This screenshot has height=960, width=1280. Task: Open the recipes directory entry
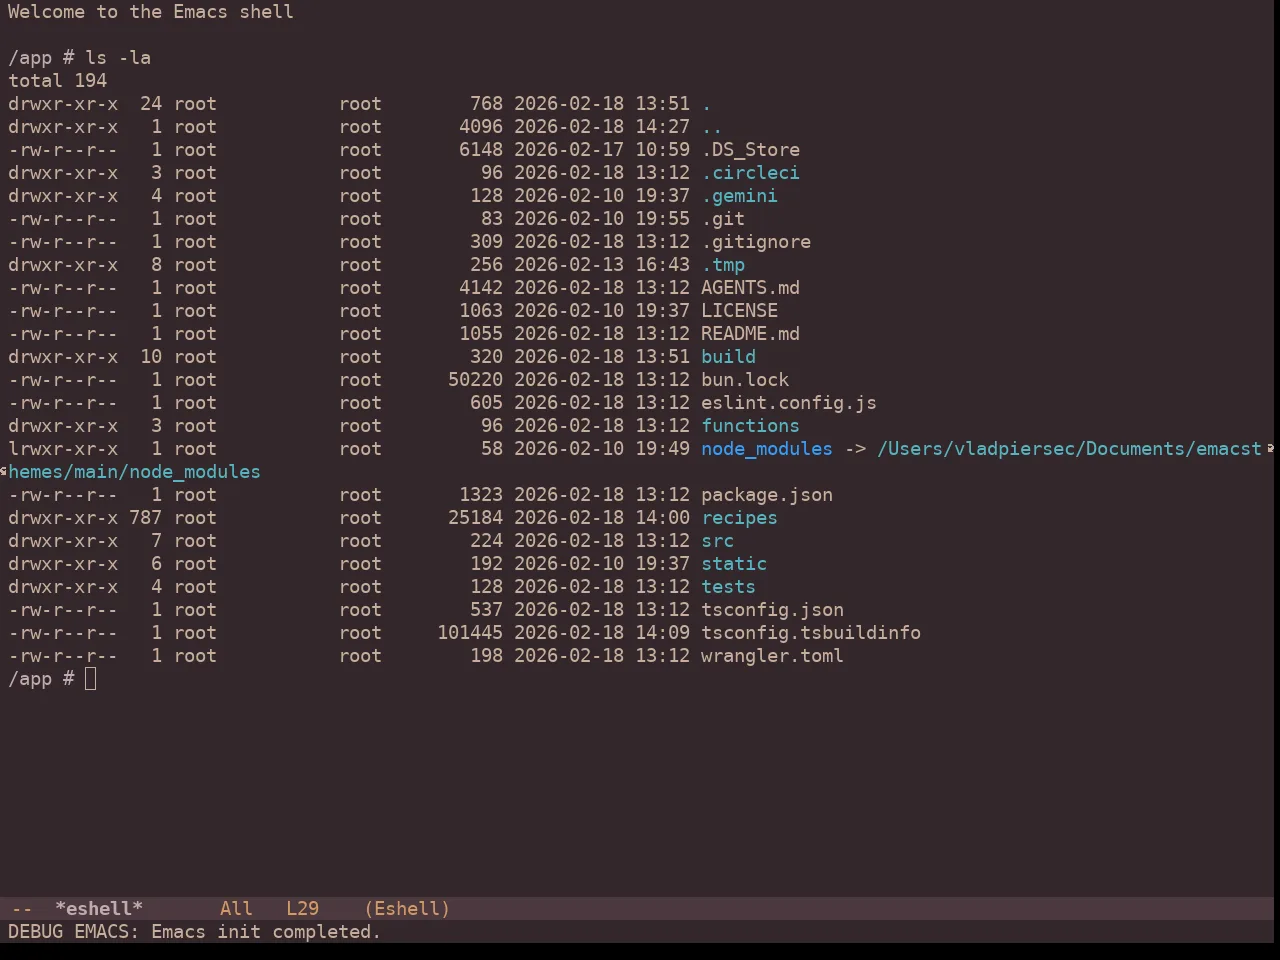[x=739, y=518]
